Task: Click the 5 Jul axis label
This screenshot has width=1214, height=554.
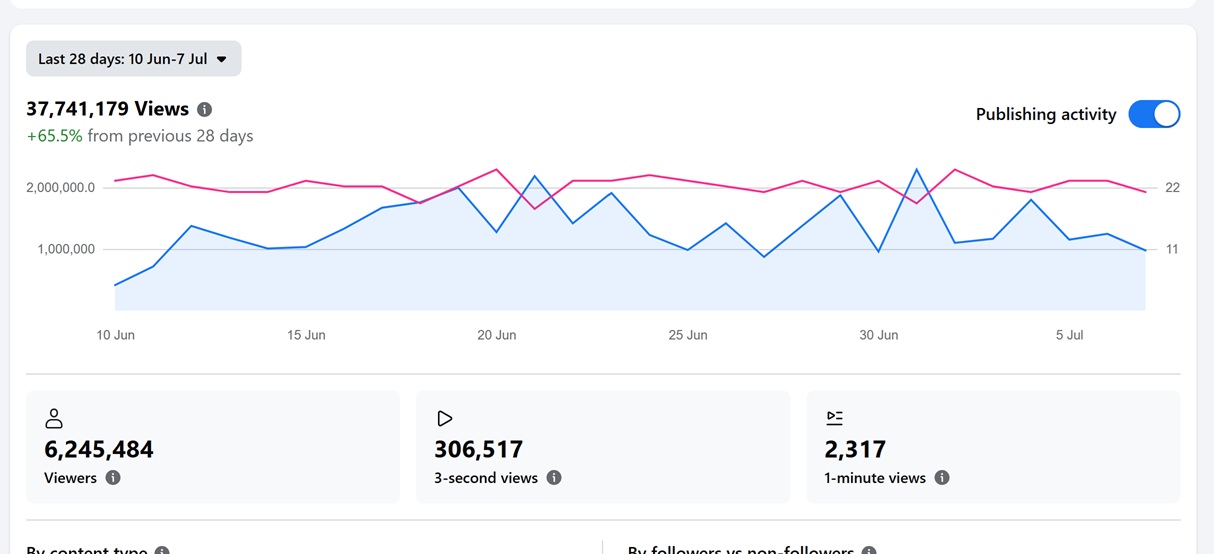Action: pyautogui.click(x=1070, y=335)
